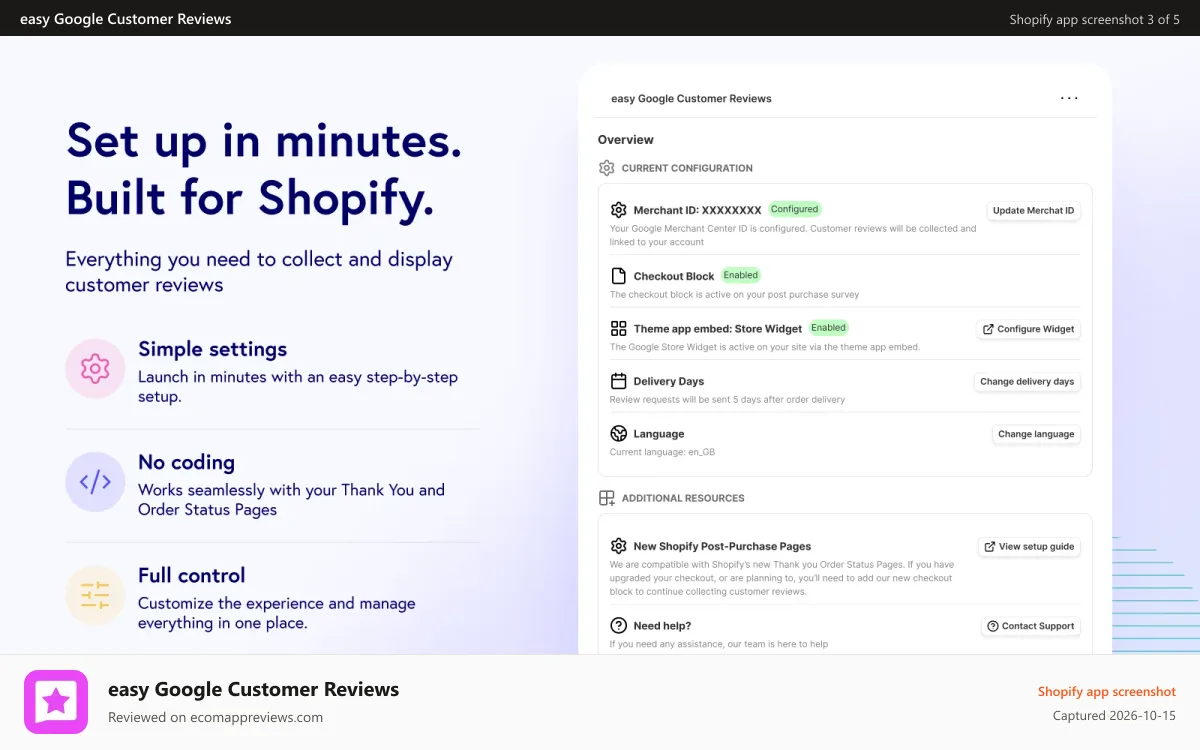Screen dimensions: 1200x750
Task: Click the Simple settings heading
Action: [x=212, y=349]
